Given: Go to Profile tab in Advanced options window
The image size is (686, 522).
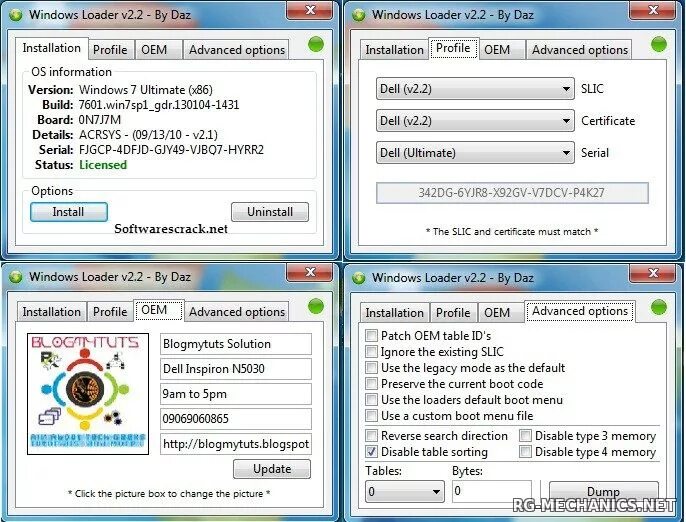Looking at the screenshot, I should [453, 313].
